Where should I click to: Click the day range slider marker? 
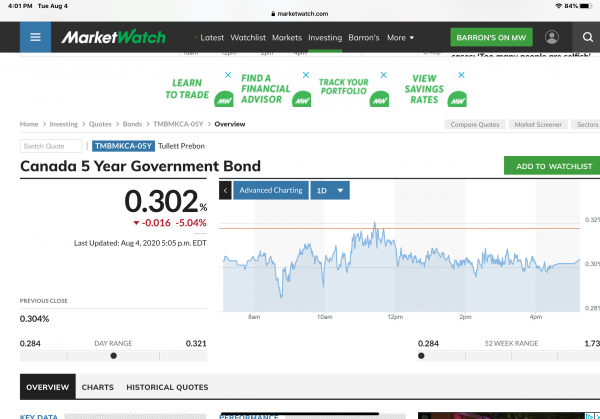(113, 355)
